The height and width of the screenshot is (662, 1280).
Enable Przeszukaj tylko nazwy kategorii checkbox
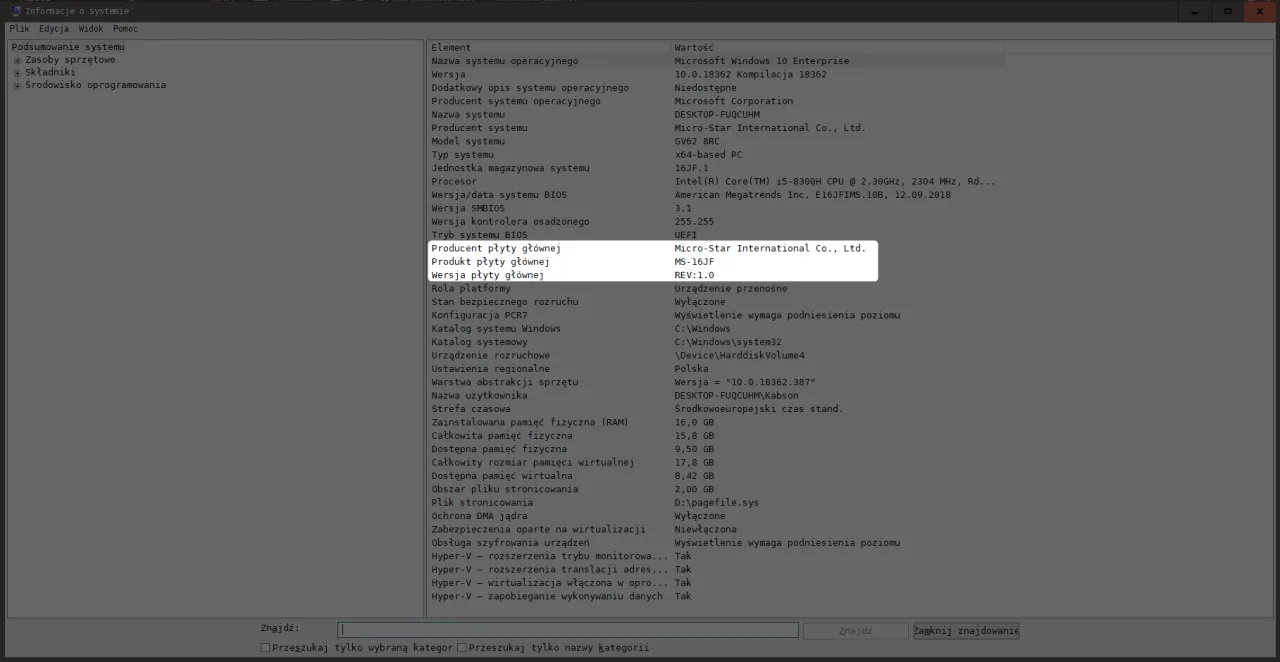[x=461, y=647]
